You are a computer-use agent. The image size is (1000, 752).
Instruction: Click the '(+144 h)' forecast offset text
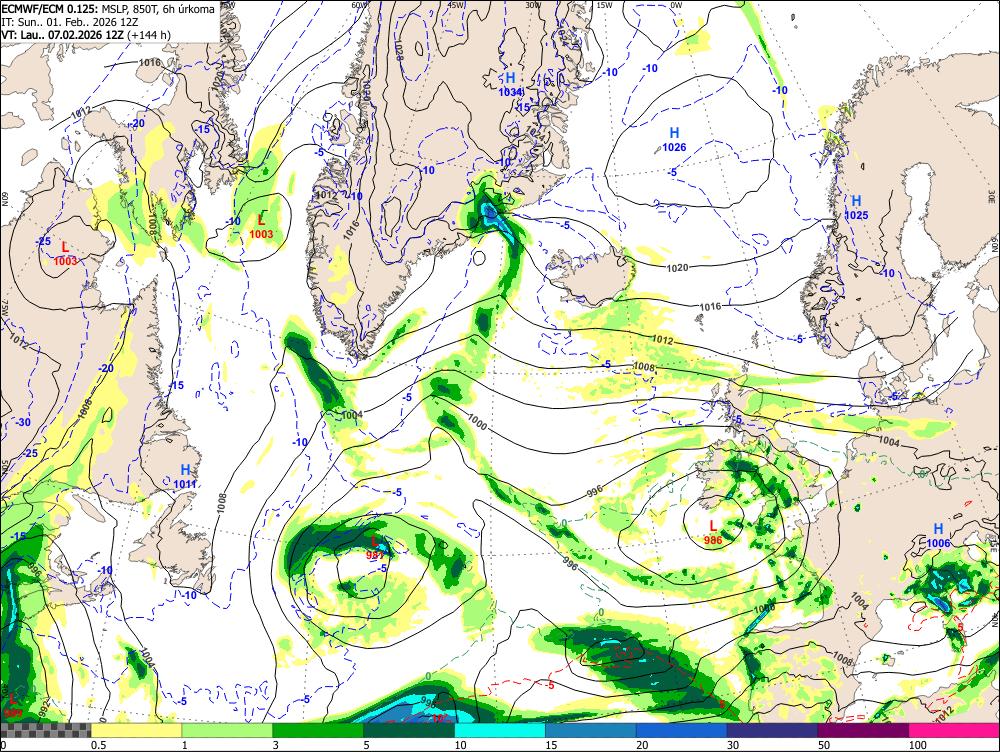pos(149,35)
